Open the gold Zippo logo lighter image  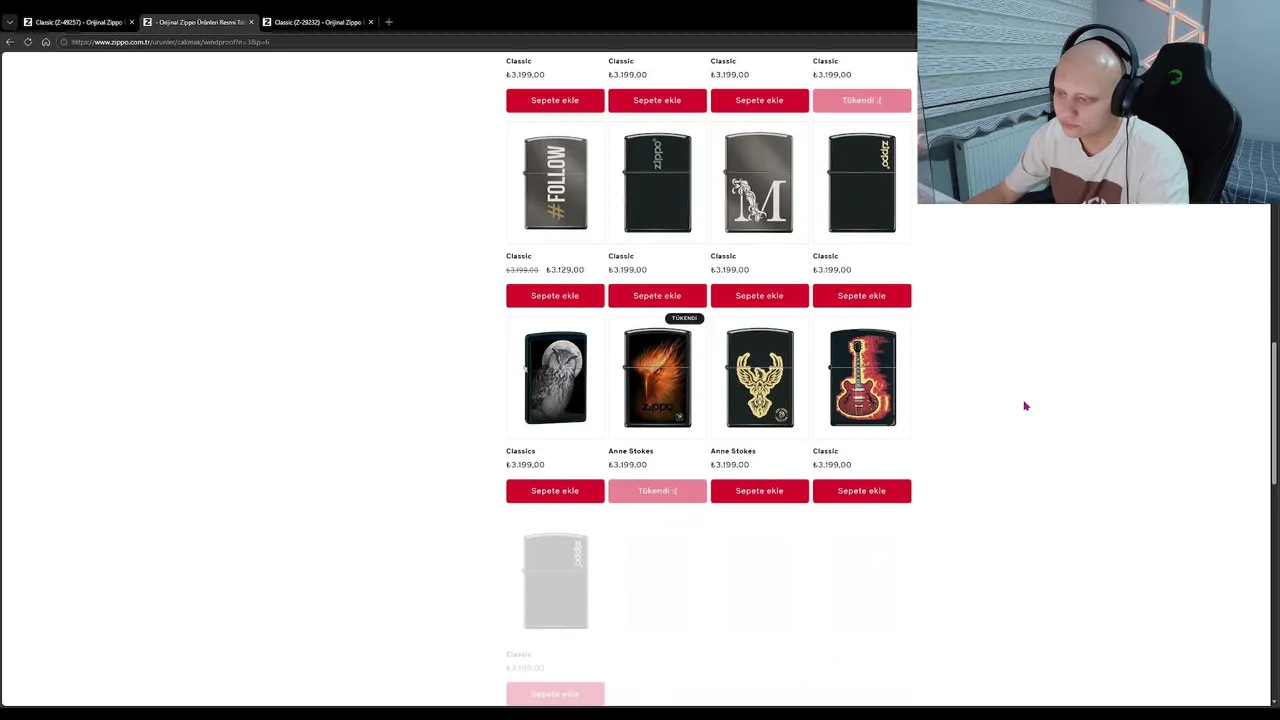click(x=862, y=184)
